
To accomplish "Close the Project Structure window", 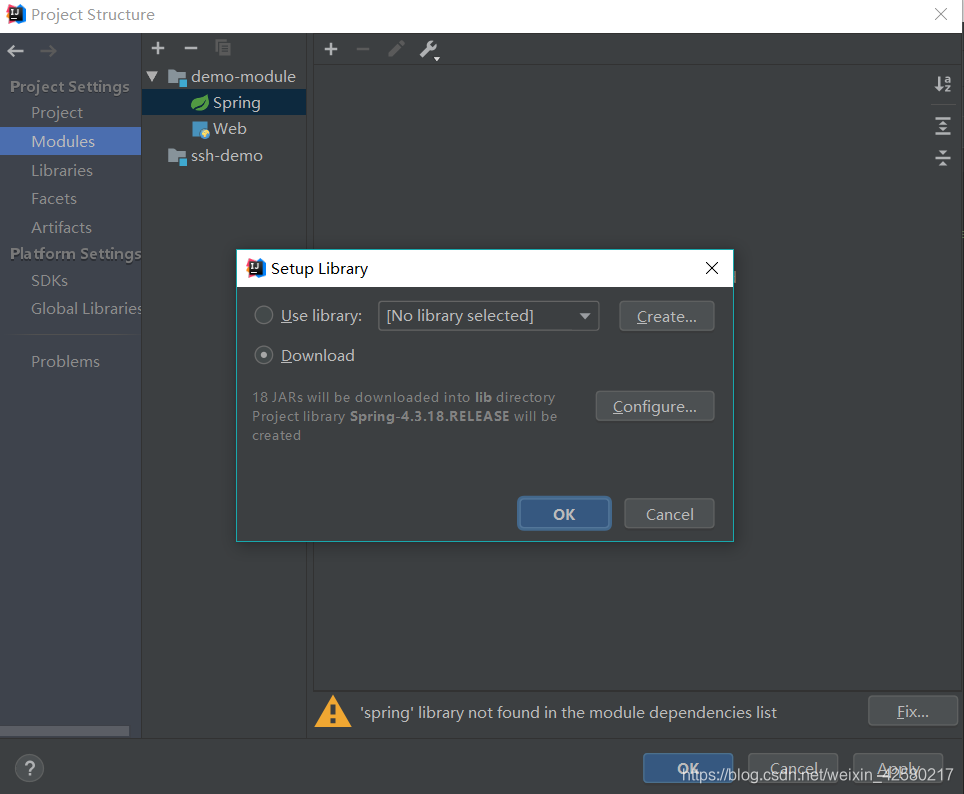I will coord(941,14).
